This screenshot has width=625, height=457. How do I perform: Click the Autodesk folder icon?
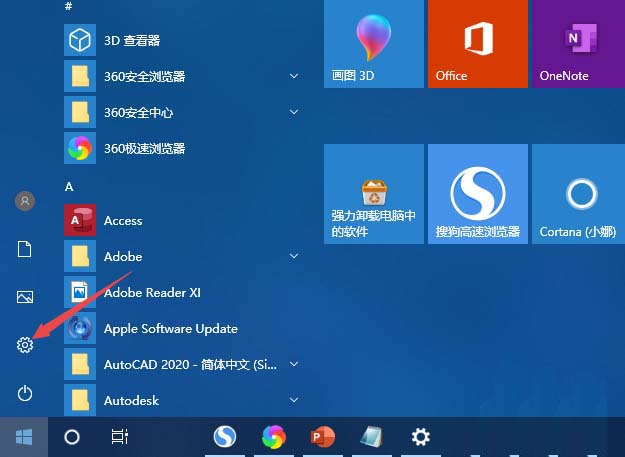point(80,400)
